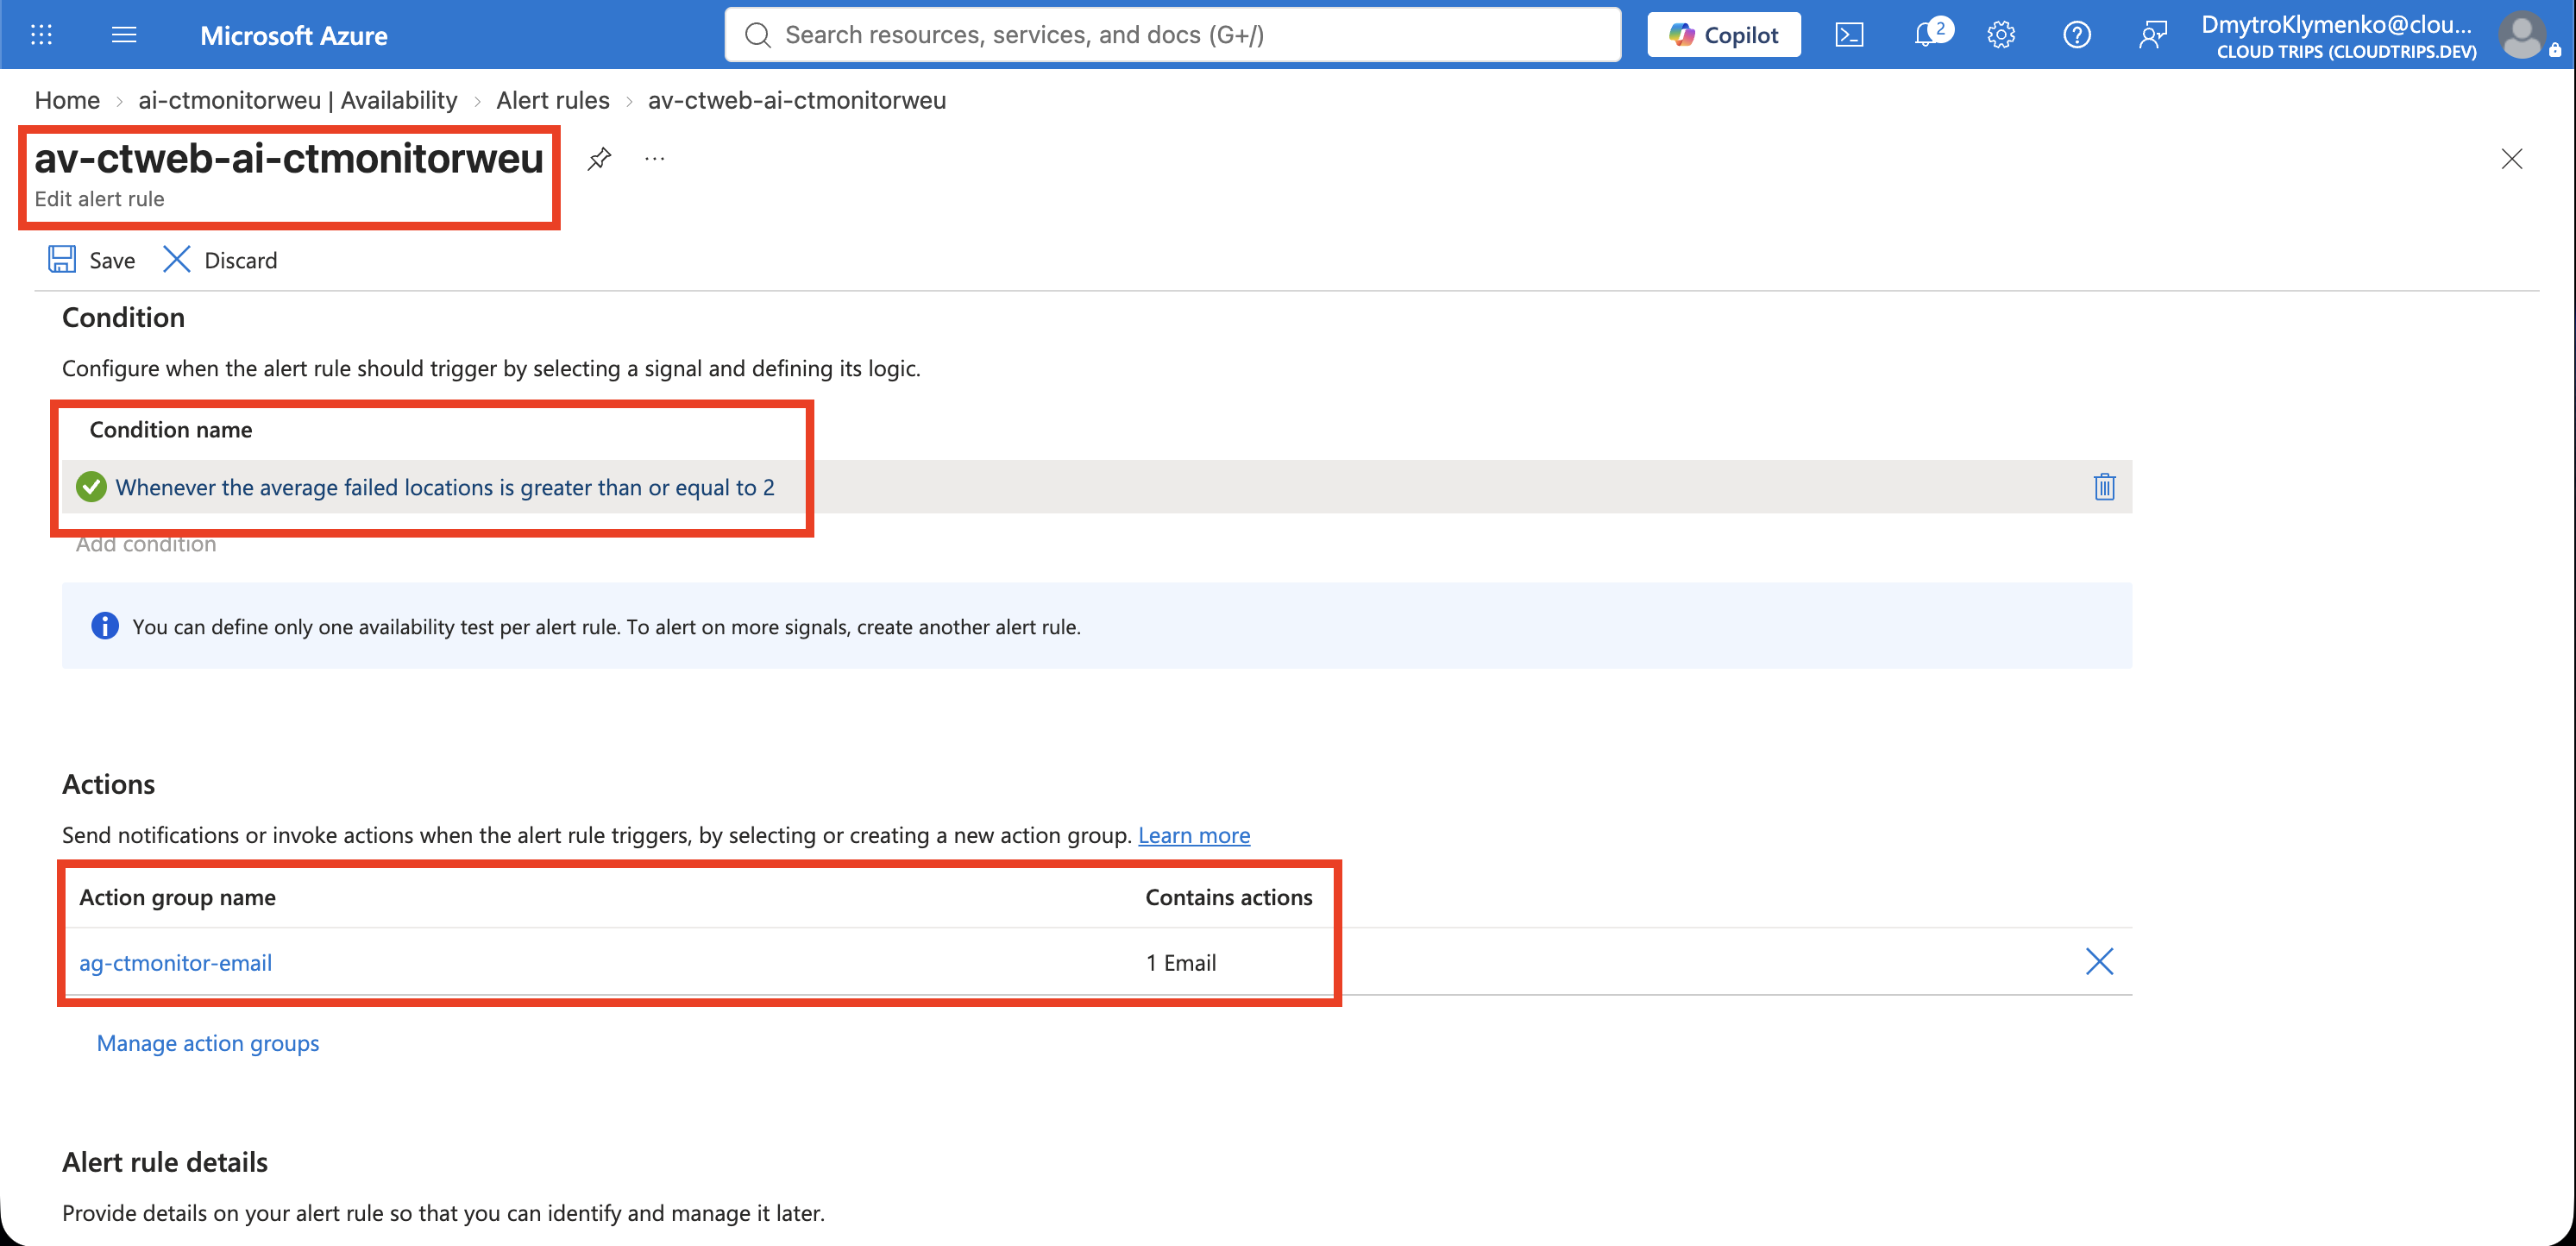Click the Action group name column header
Image resolution: width=2576 pixels, height=1246 pixels.
(177, 897)
